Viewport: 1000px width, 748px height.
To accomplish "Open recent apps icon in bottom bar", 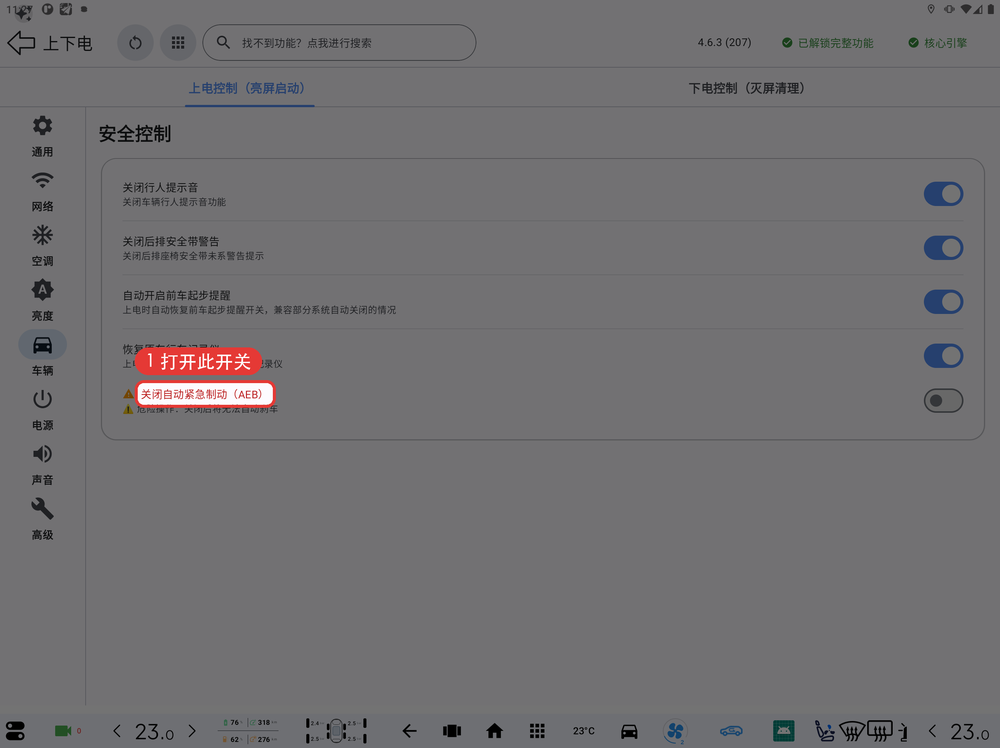I will [x=452, y=731].
